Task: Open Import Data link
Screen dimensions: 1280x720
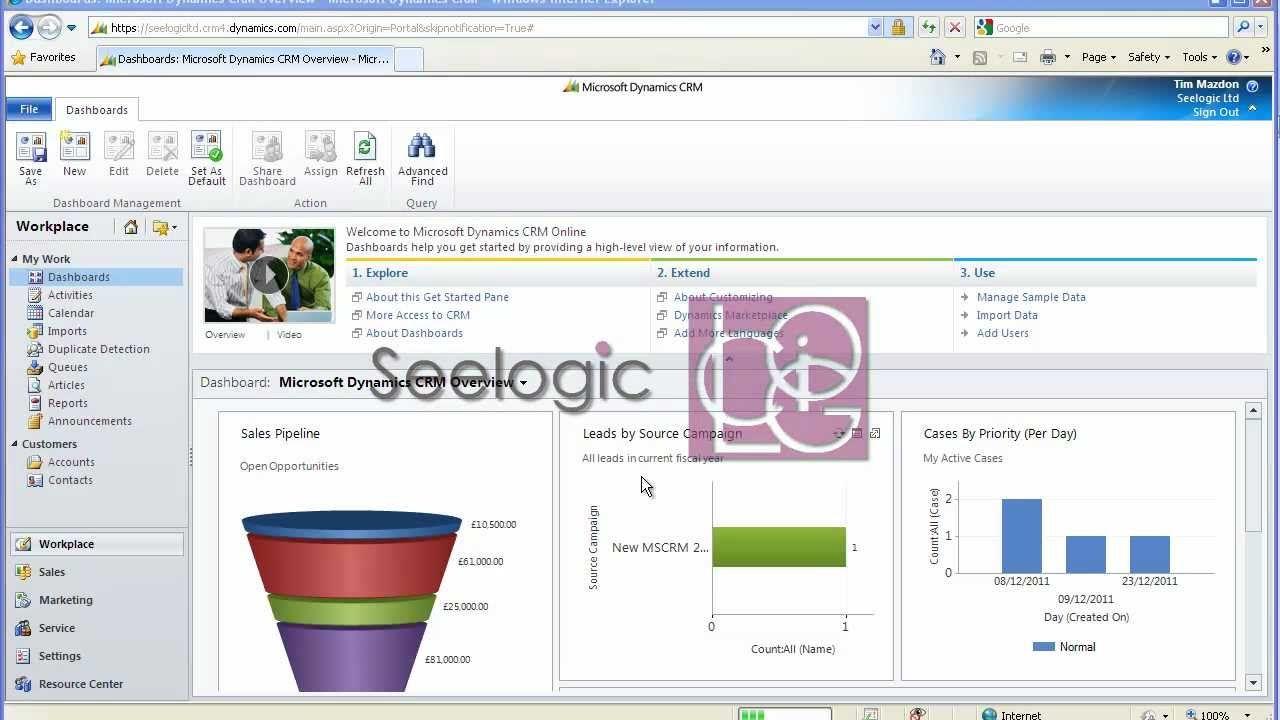Action: [1007, 315]
